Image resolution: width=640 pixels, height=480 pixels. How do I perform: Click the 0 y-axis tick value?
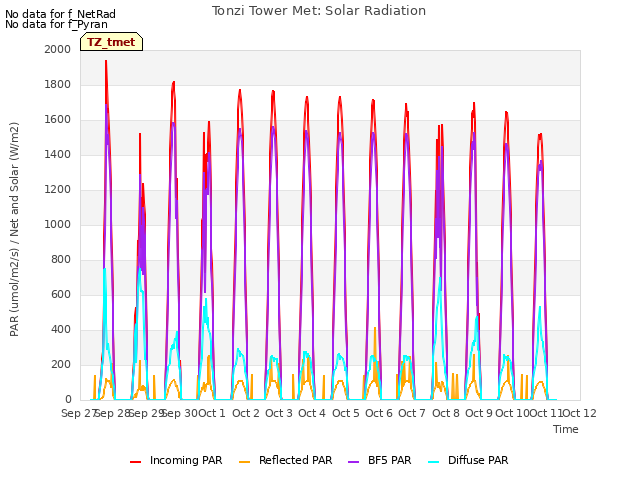pos(68,400)
